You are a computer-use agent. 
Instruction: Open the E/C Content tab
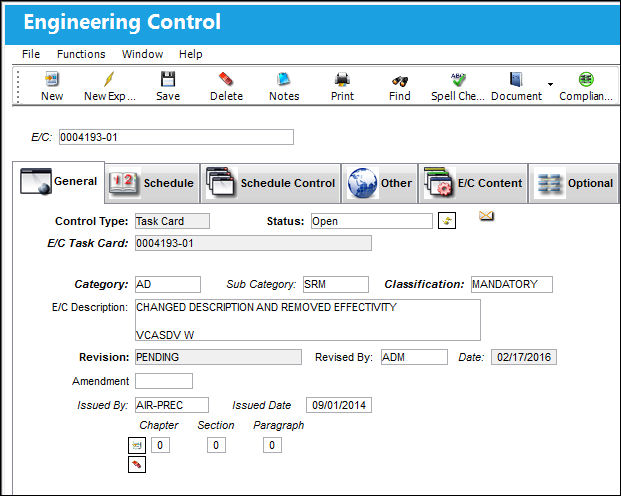(473, 183)
